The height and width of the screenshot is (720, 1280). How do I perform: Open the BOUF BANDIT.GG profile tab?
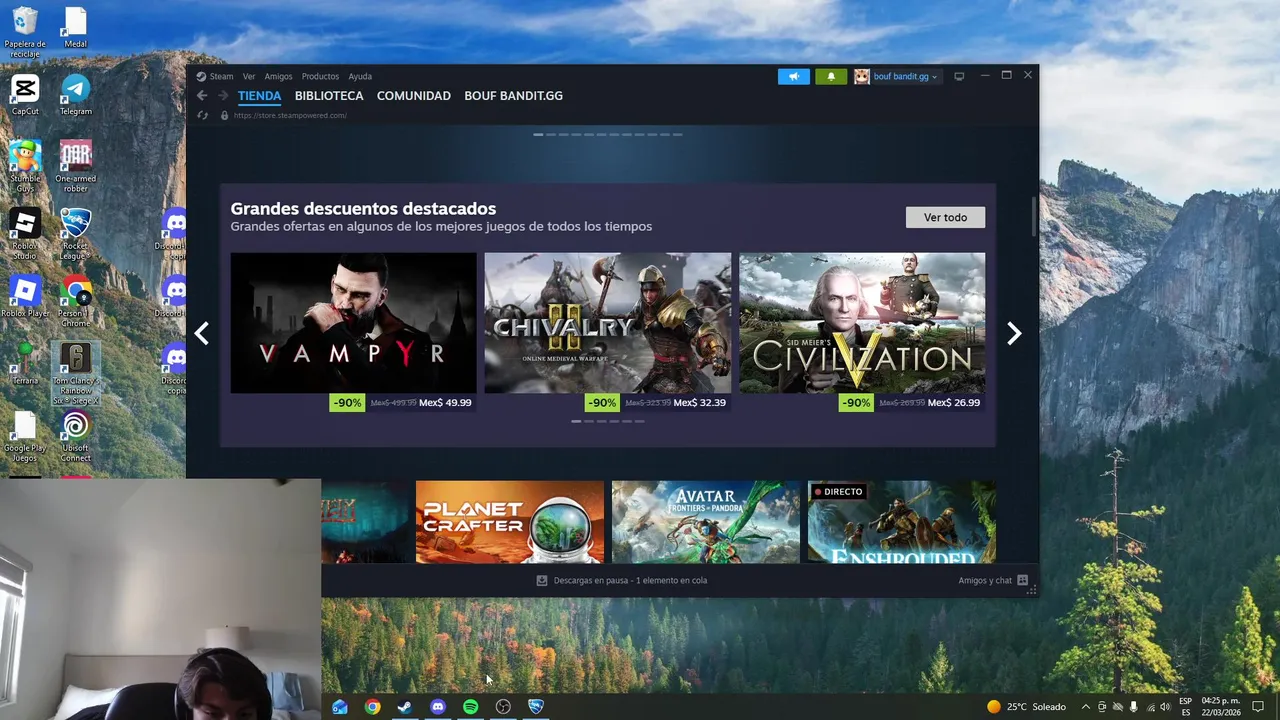[513, 96]
